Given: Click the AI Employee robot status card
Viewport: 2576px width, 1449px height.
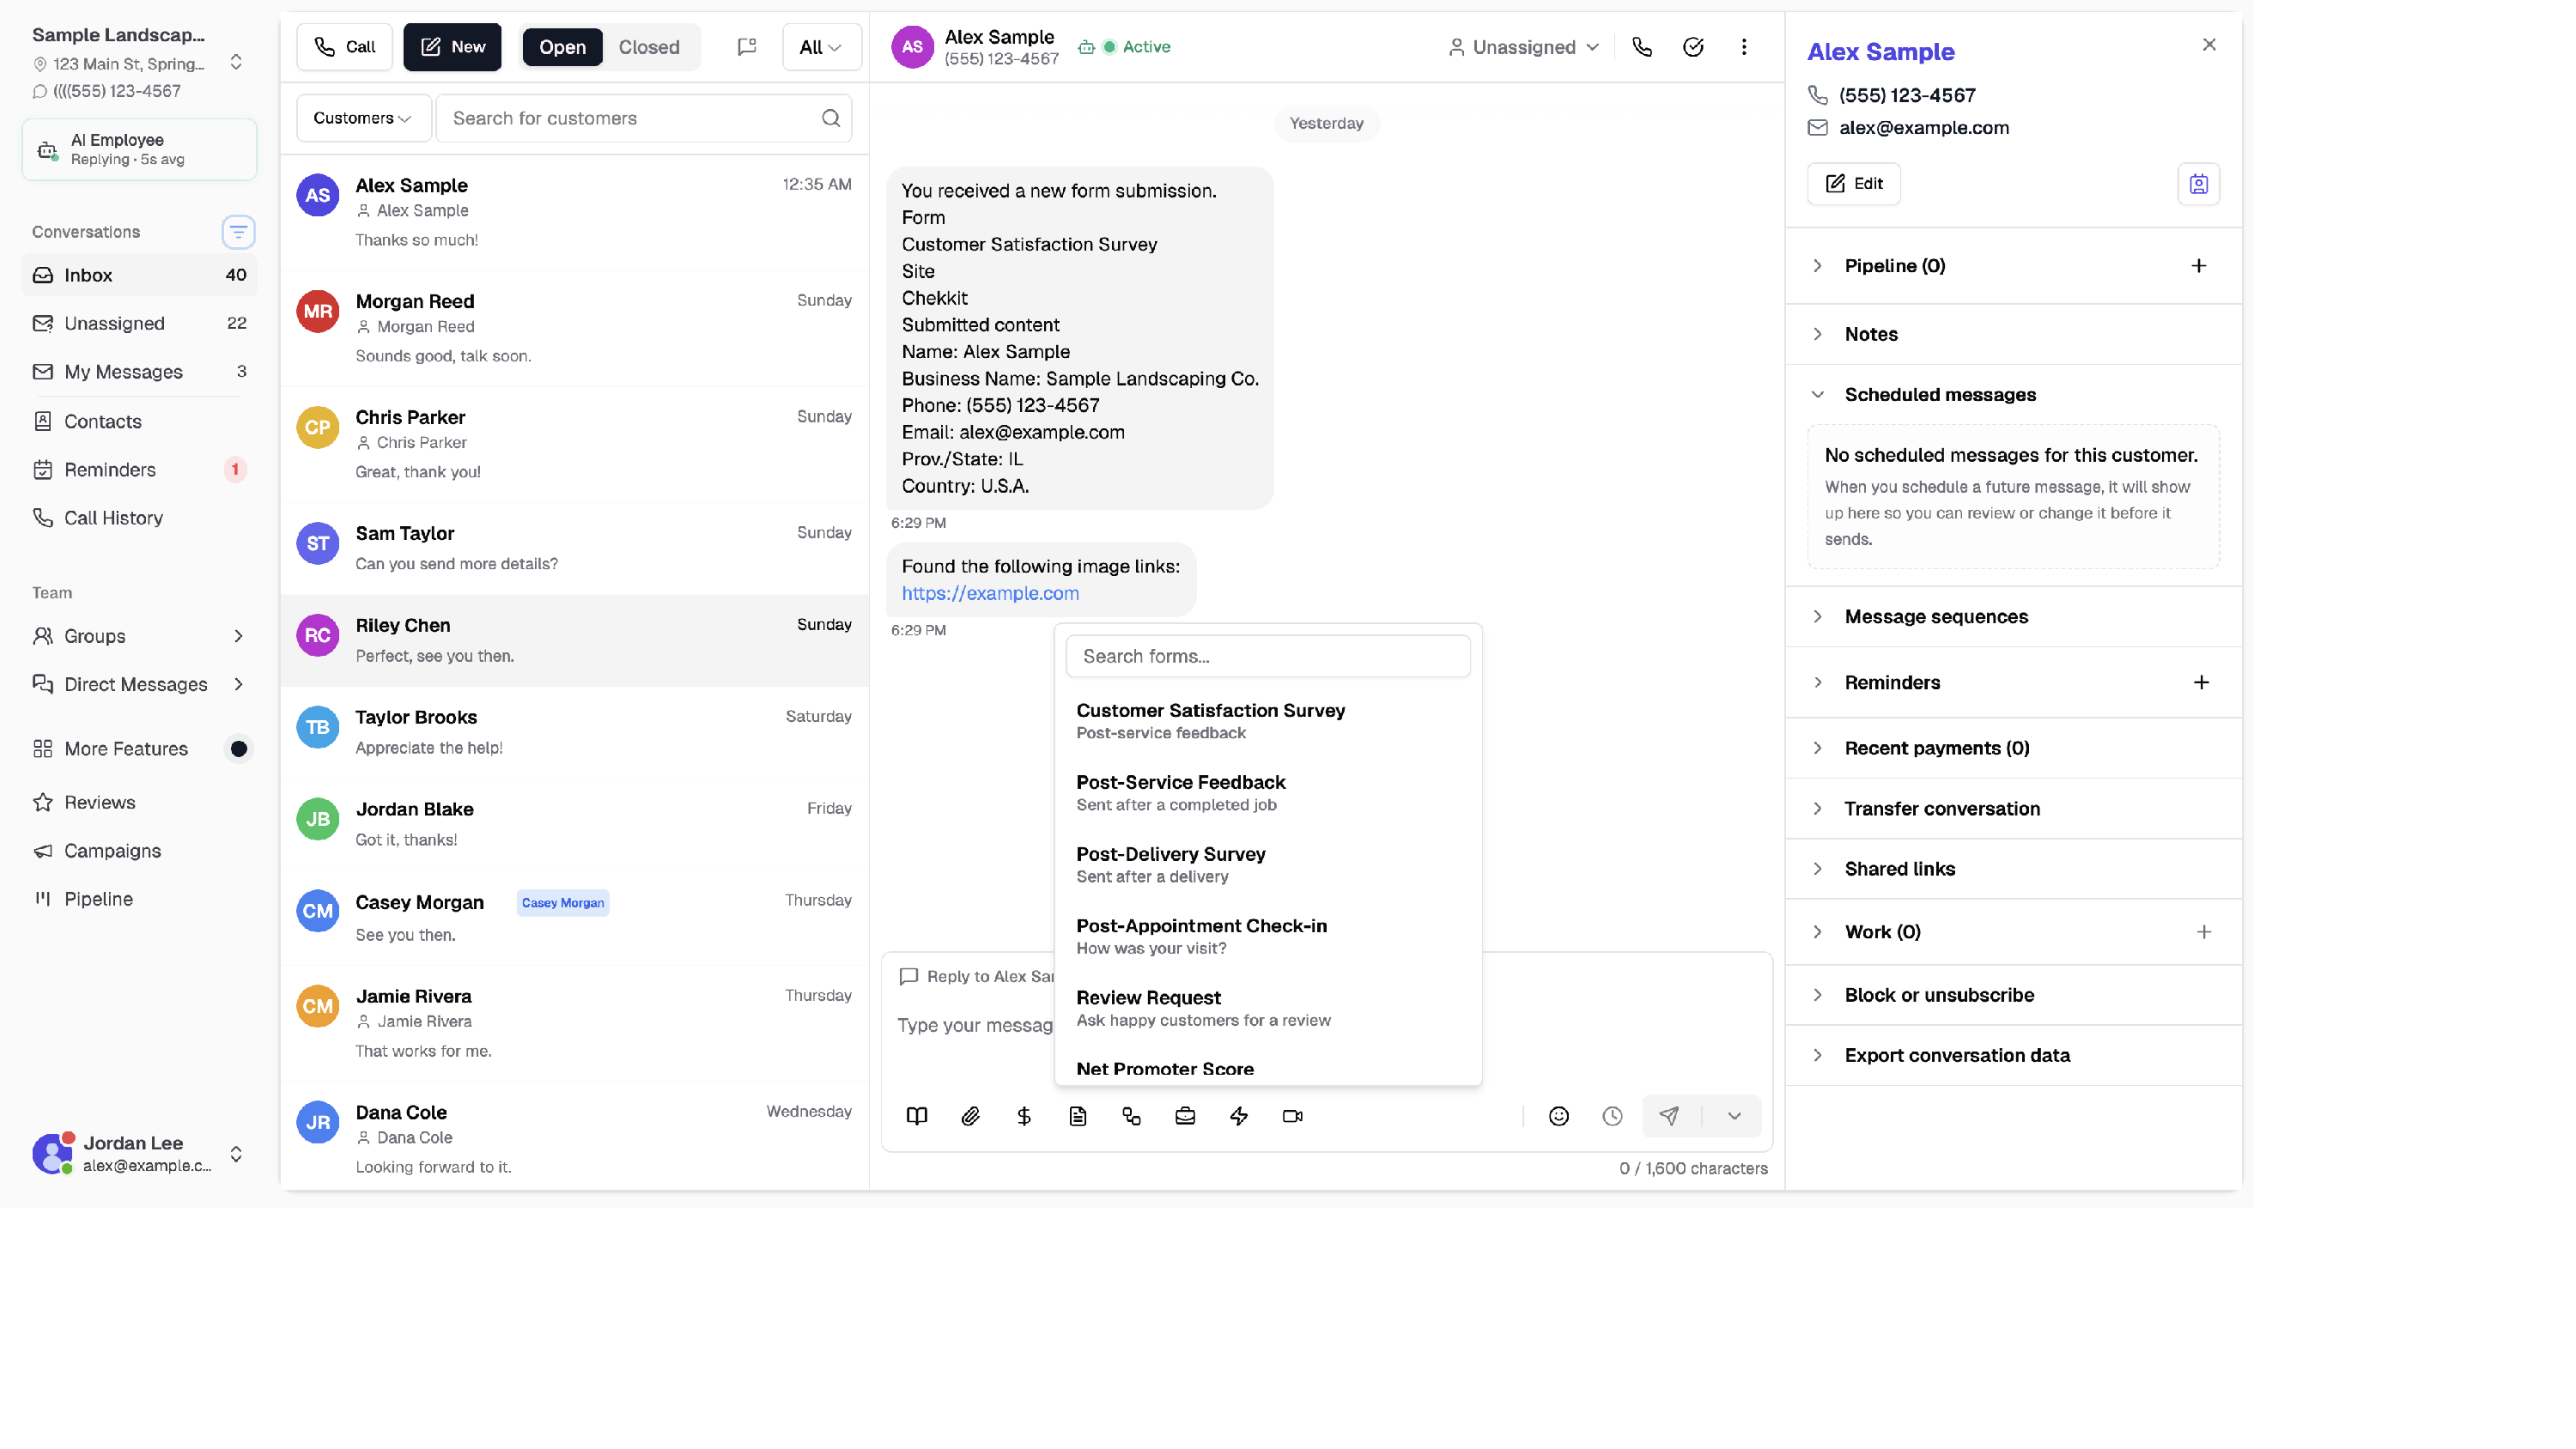Looking at the screenshot, I should 139,150.
